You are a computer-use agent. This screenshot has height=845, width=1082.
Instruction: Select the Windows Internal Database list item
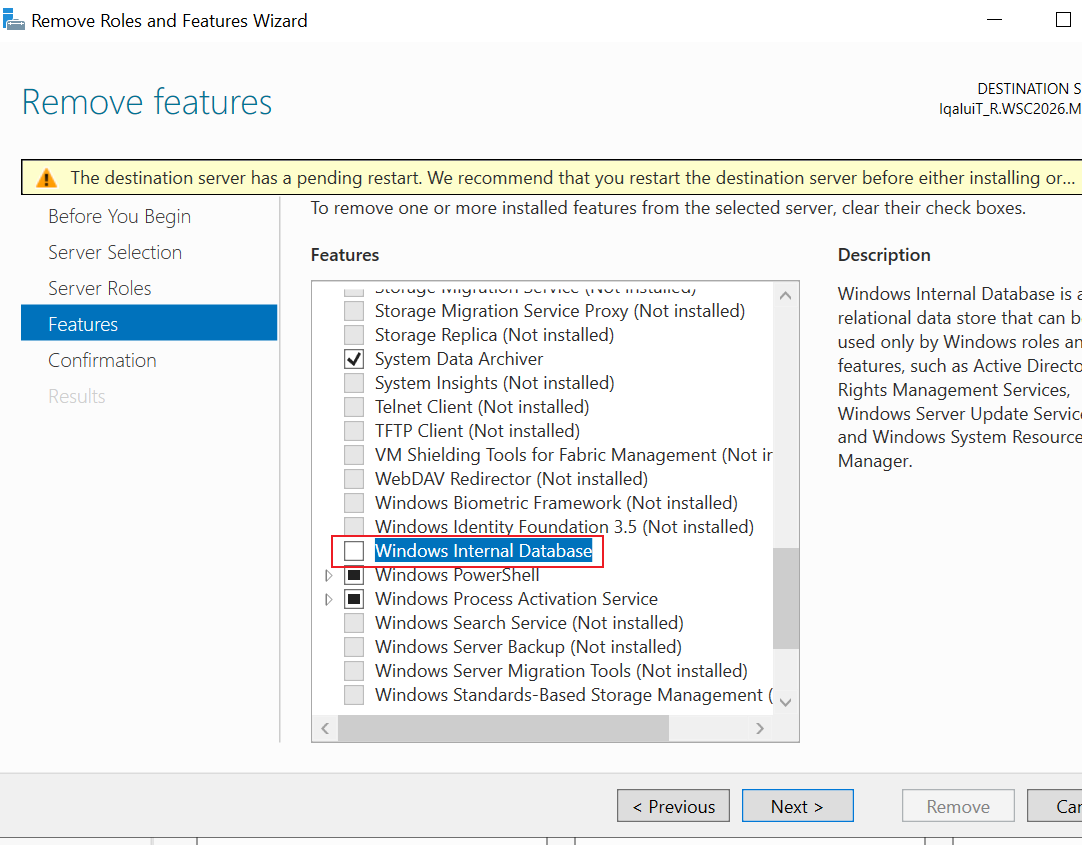point(483,550)
